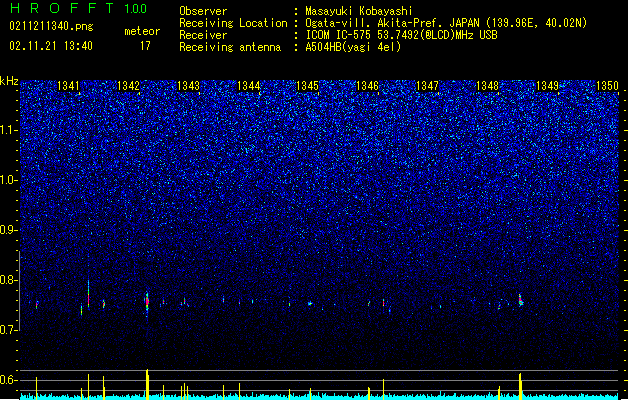Image resolution: width=629 pixels, height=400 pixels.
Task: Select the Ogata-vill. Akita-Pref. JAPAN location text
Action: coord(446,23)
